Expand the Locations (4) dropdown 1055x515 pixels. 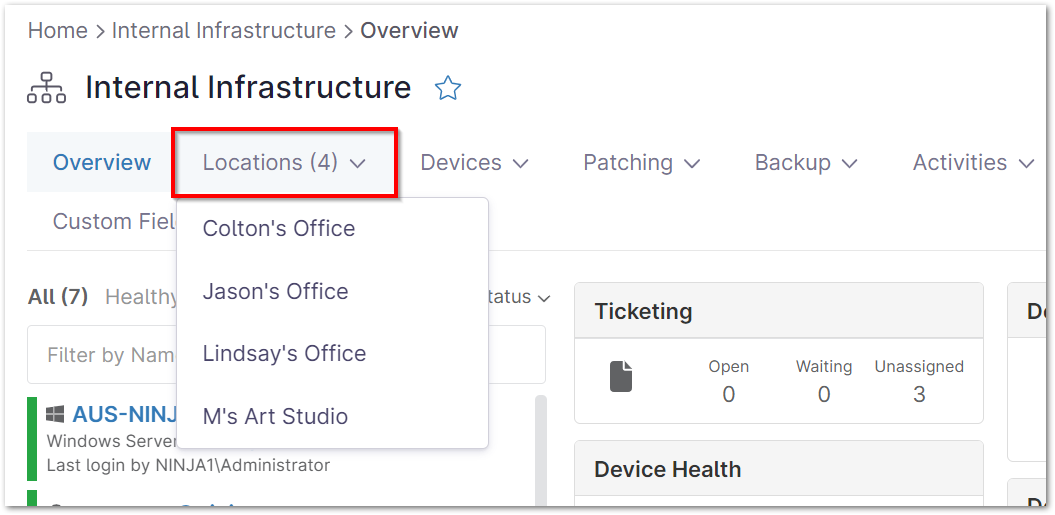coord(285,162)
